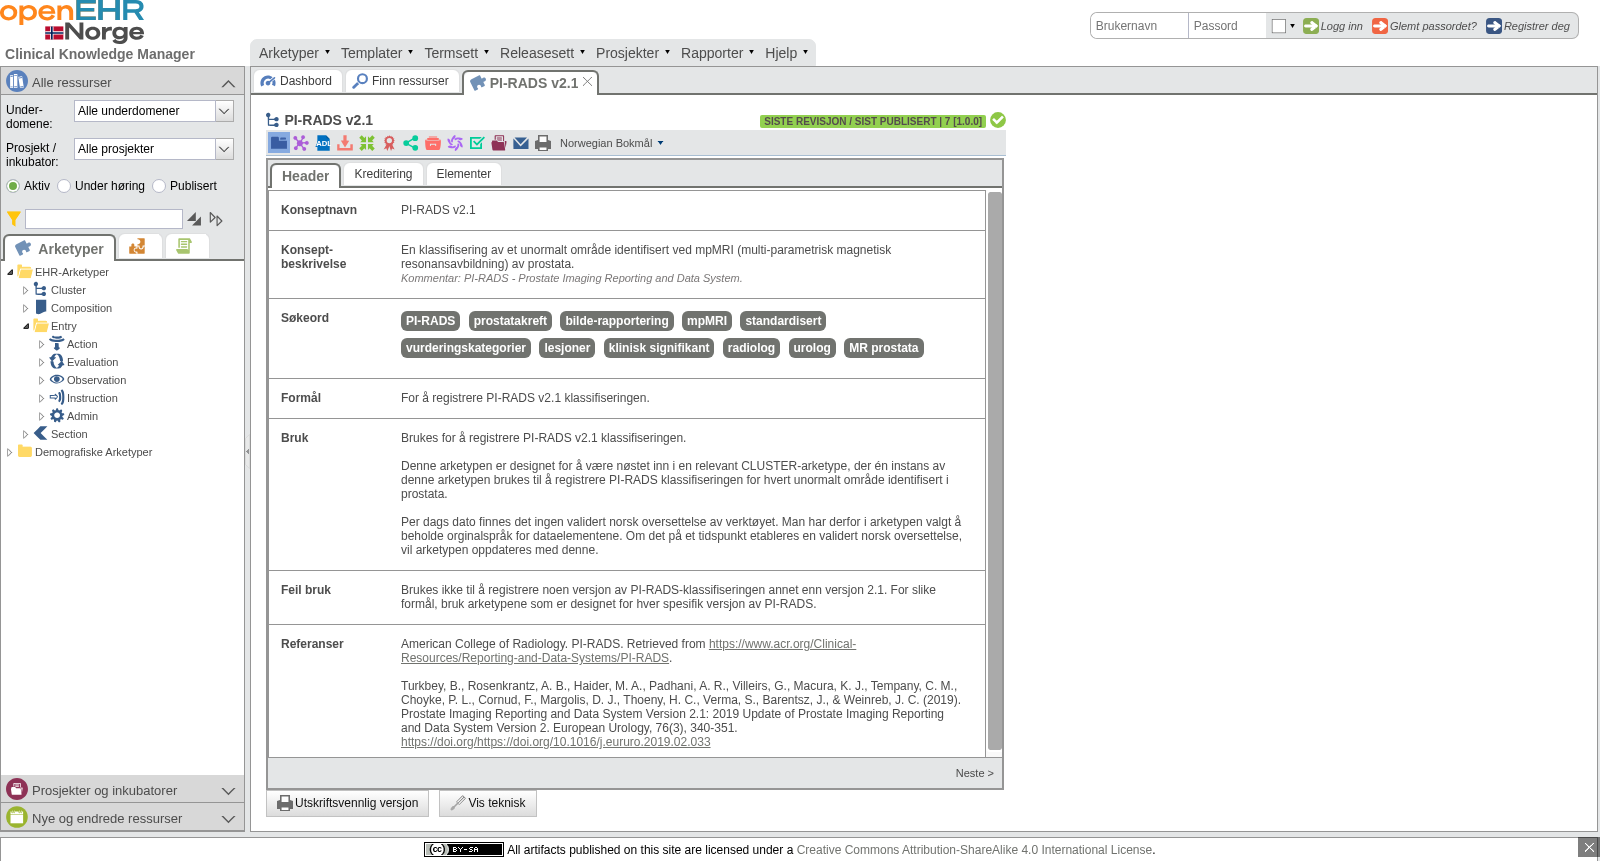Close the PI-RADS v2.1 tab
This screenshot has width=1600, height=861.
pos(588,82)
